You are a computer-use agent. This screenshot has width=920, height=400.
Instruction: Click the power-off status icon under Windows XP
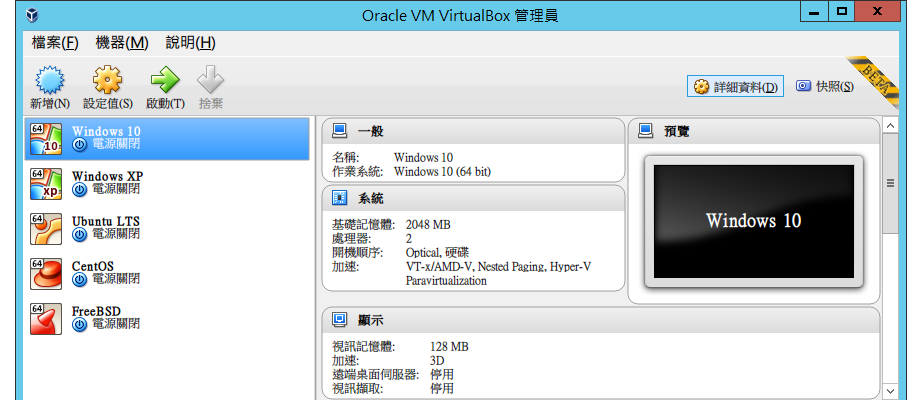click(x=80, y=189)
